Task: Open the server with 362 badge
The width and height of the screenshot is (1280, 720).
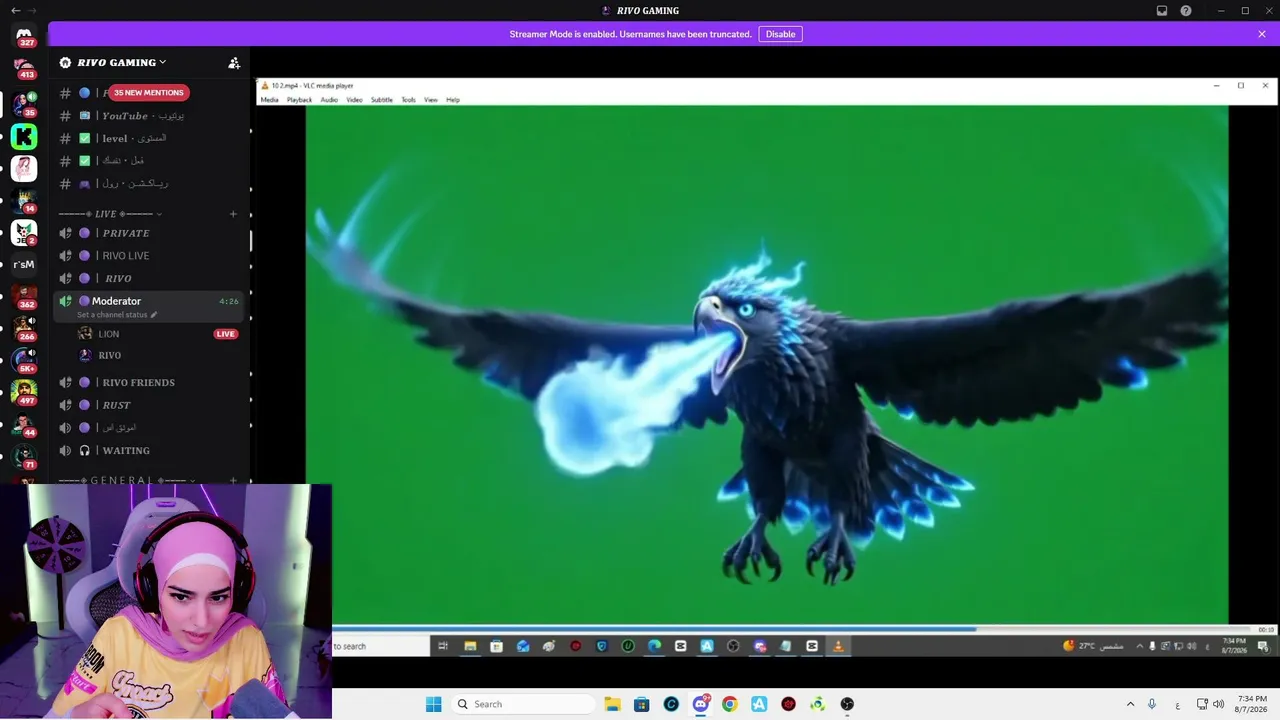Action: [24, 297]
